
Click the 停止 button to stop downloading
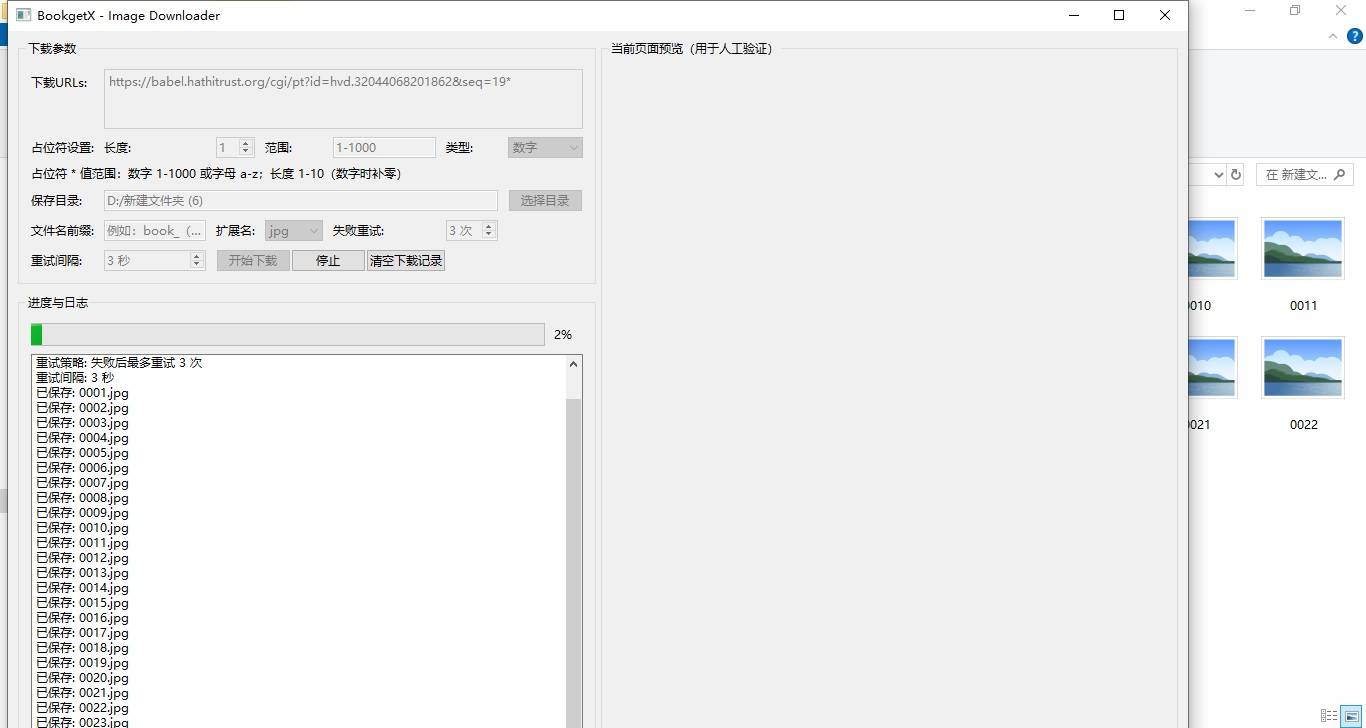pos(328,260)
